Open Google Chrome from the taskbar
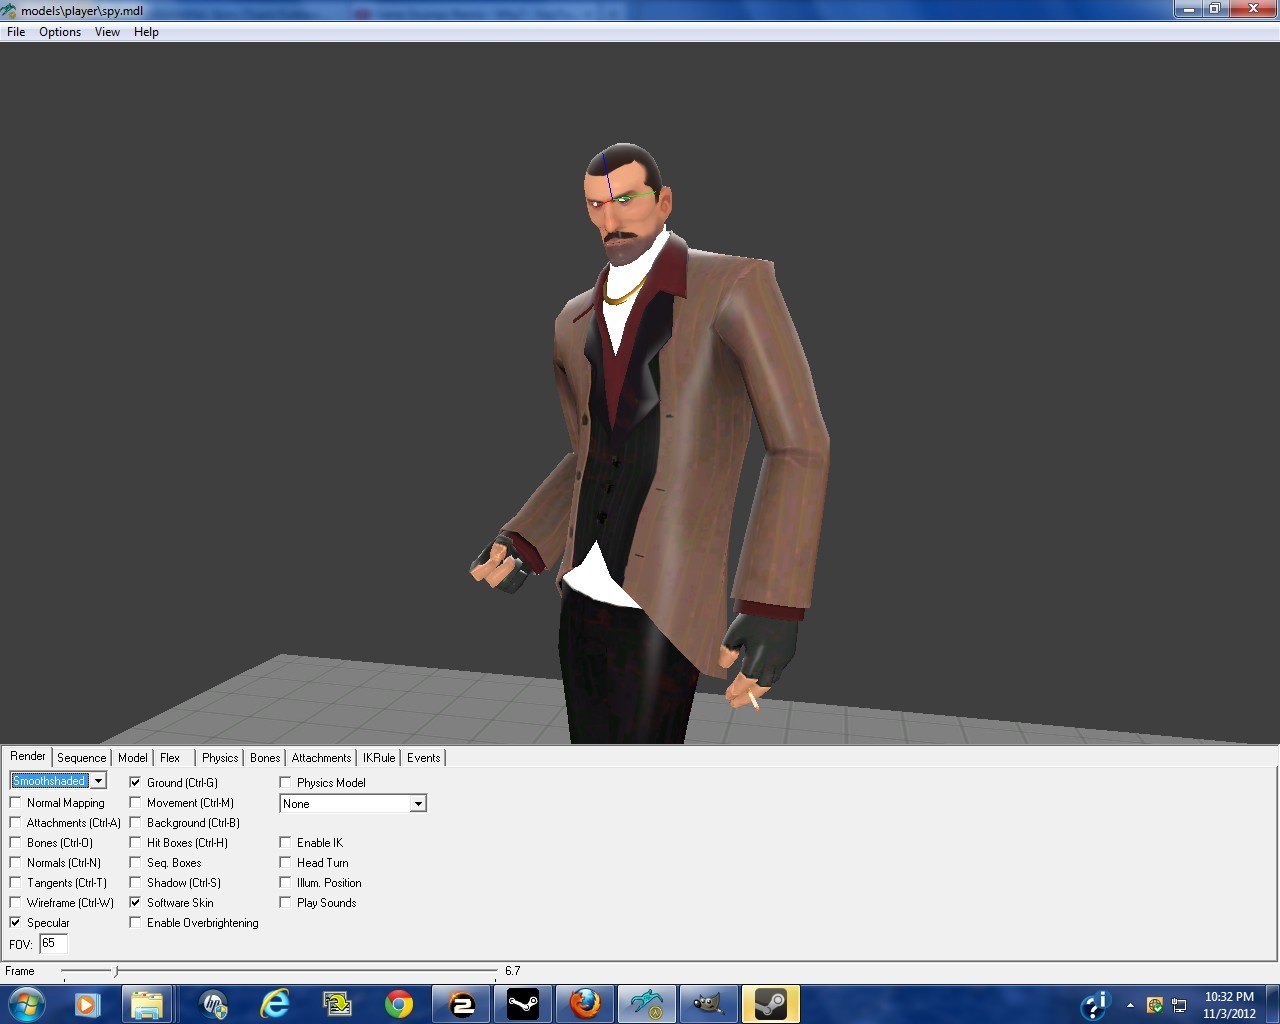The height and width of the screenshot is (1024, 1280). [x=399, y=1004]
